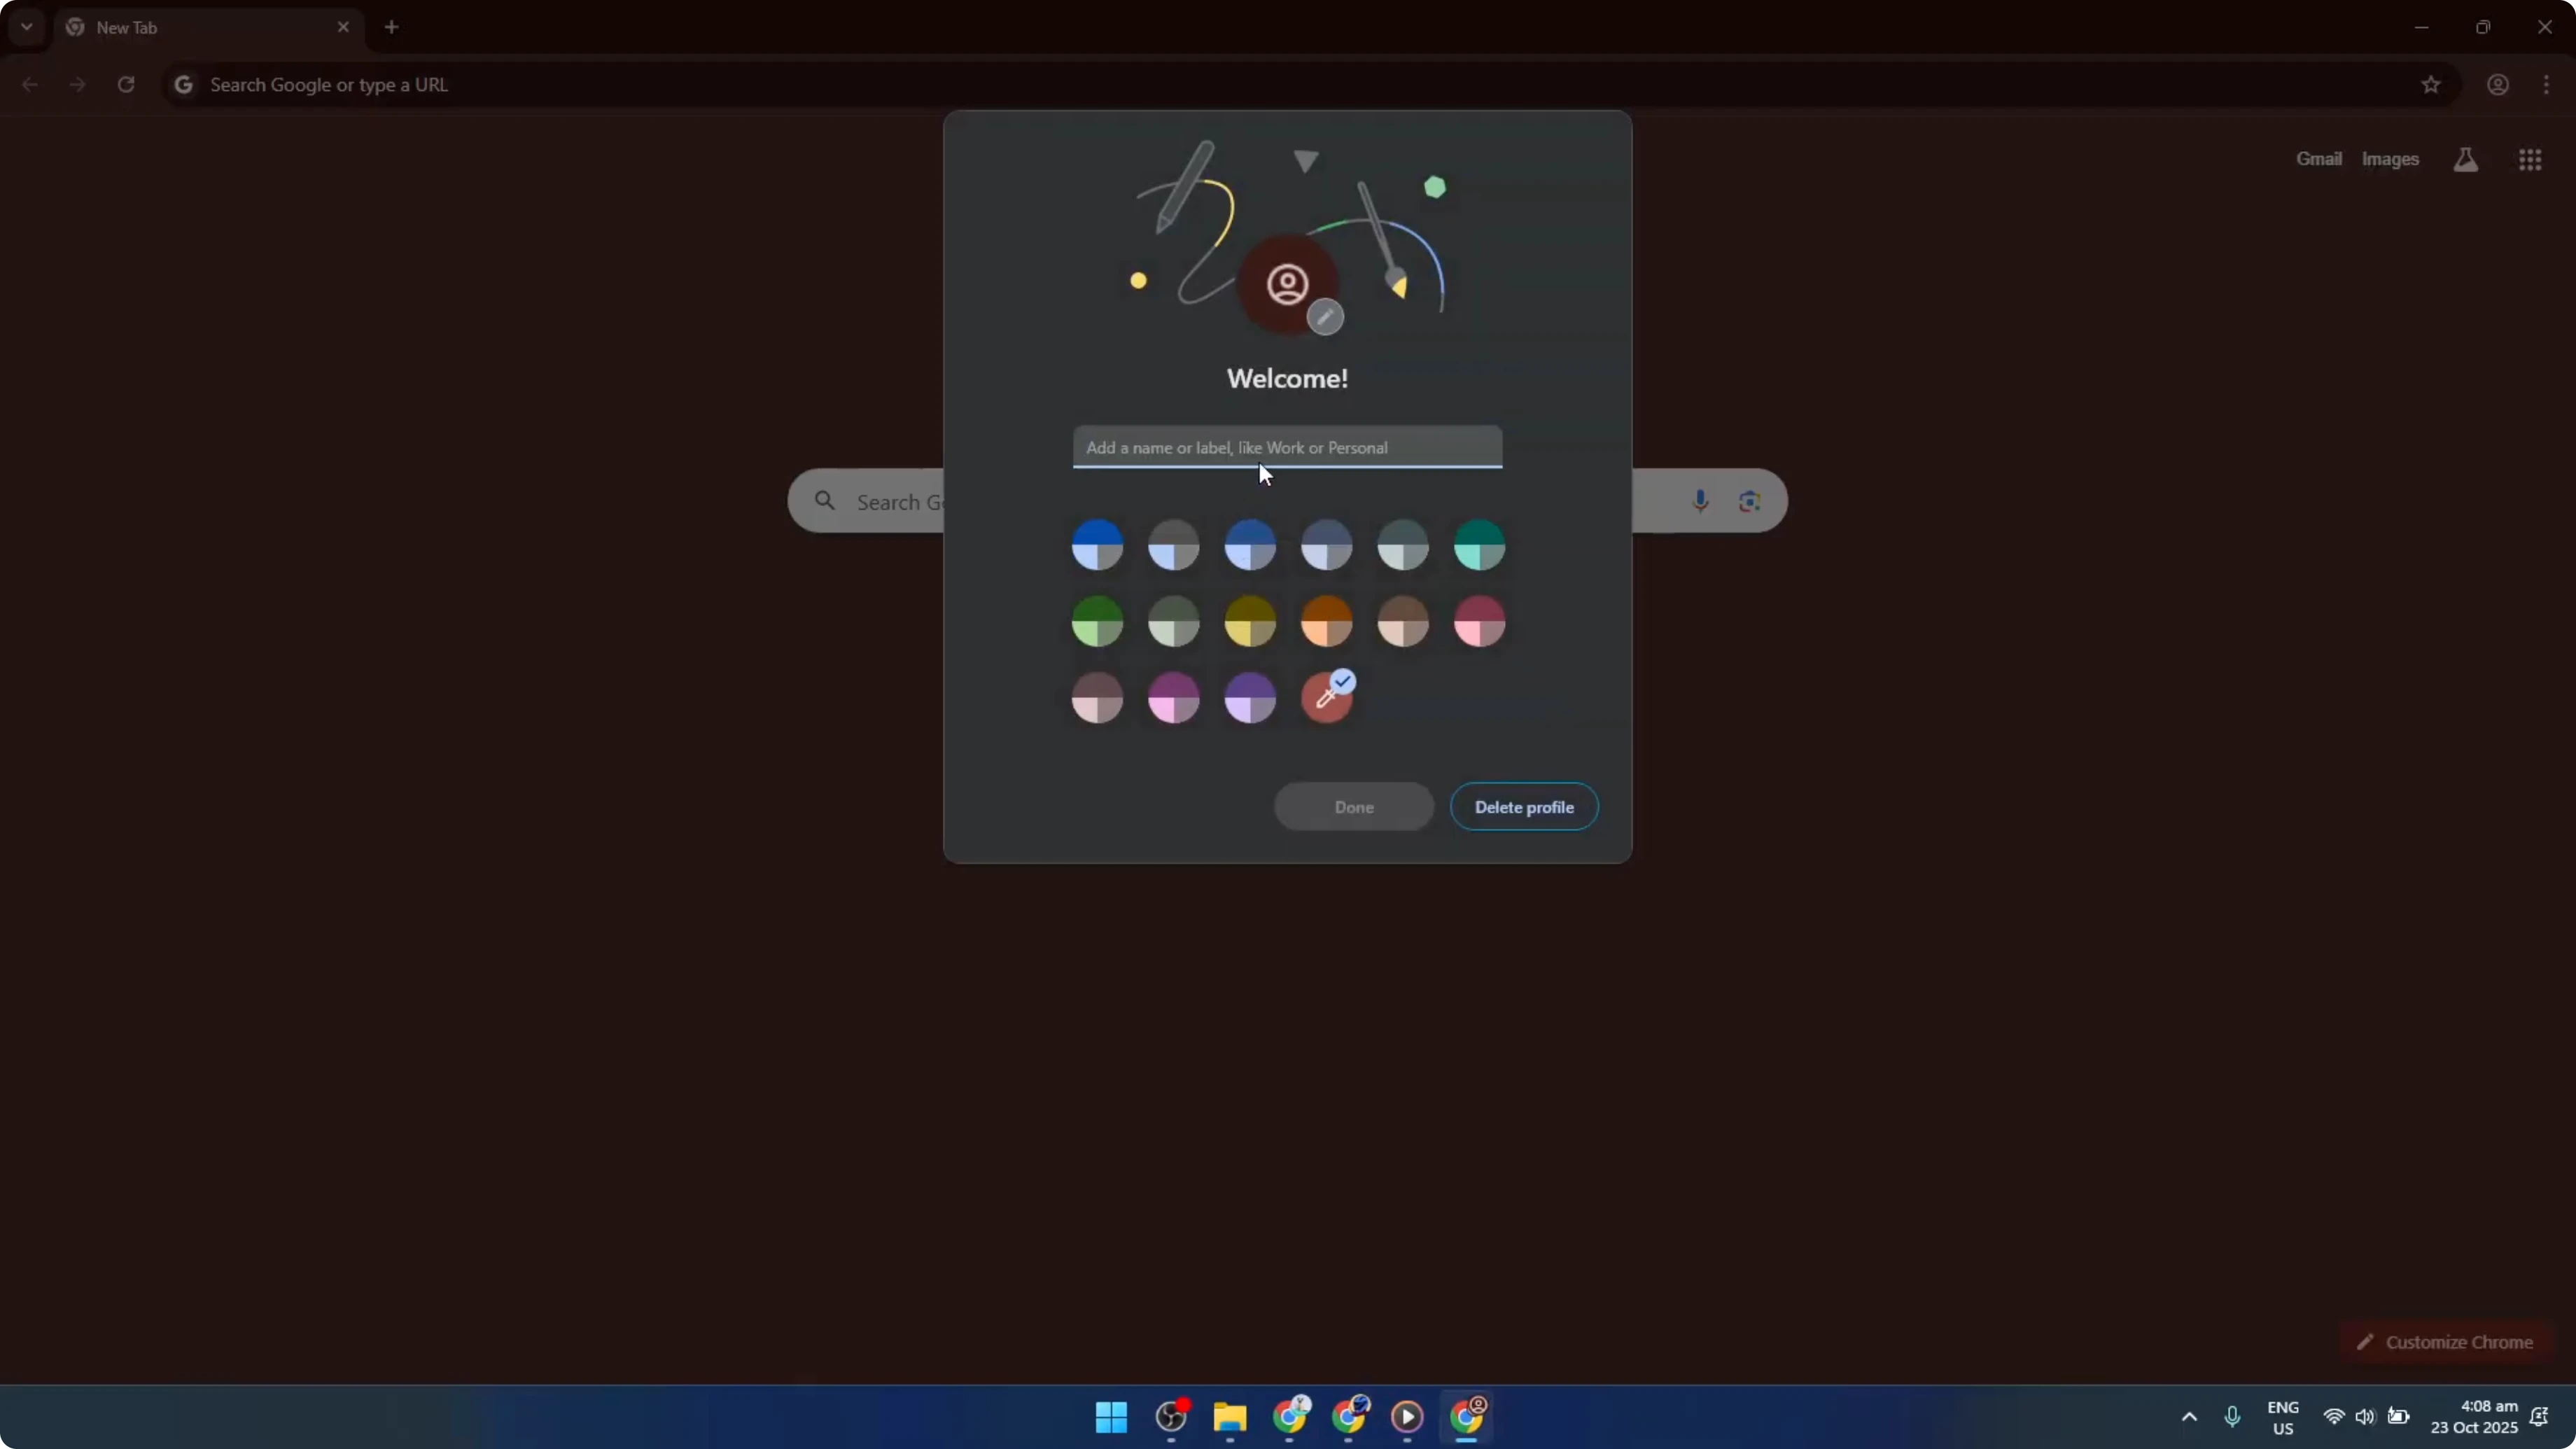The image size is (2576, 1449).
Task: Open voice search with the microphone icon
Action: click(x=1700, y=500)
